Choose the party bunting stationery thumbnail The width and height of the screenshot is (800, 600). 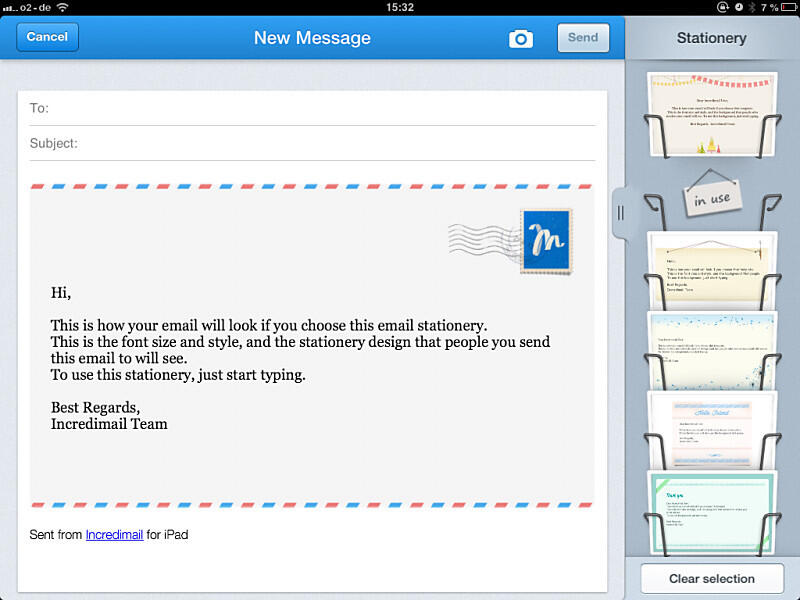click(712, 114)
